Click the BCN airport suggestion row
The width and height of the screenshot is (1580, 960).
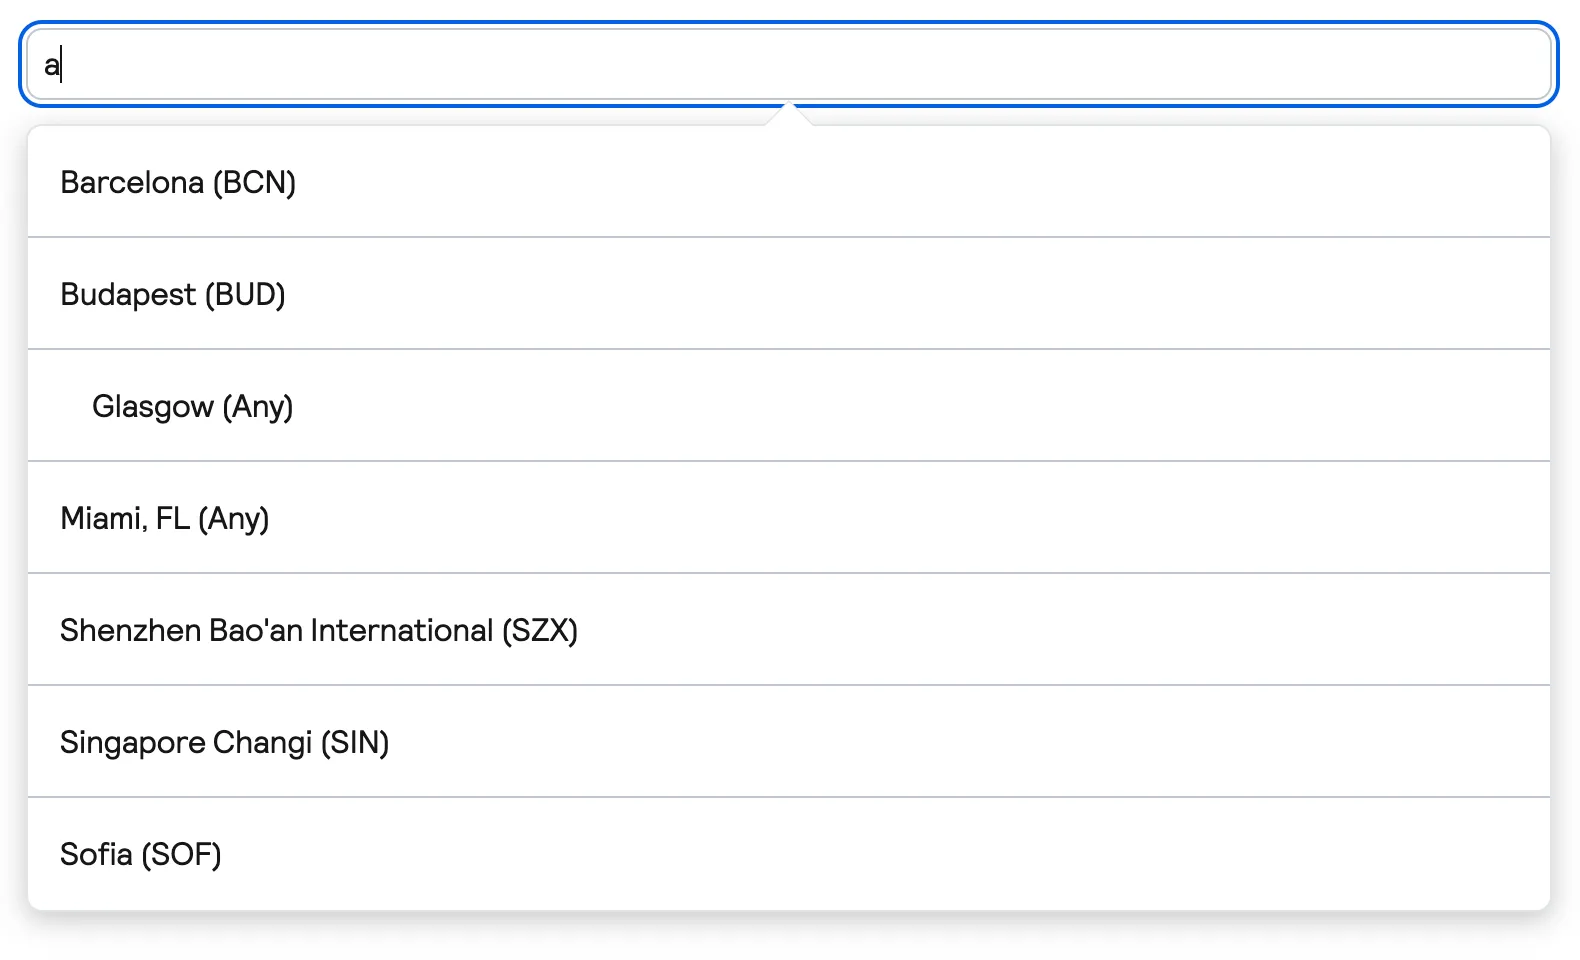tap(788, 183)
